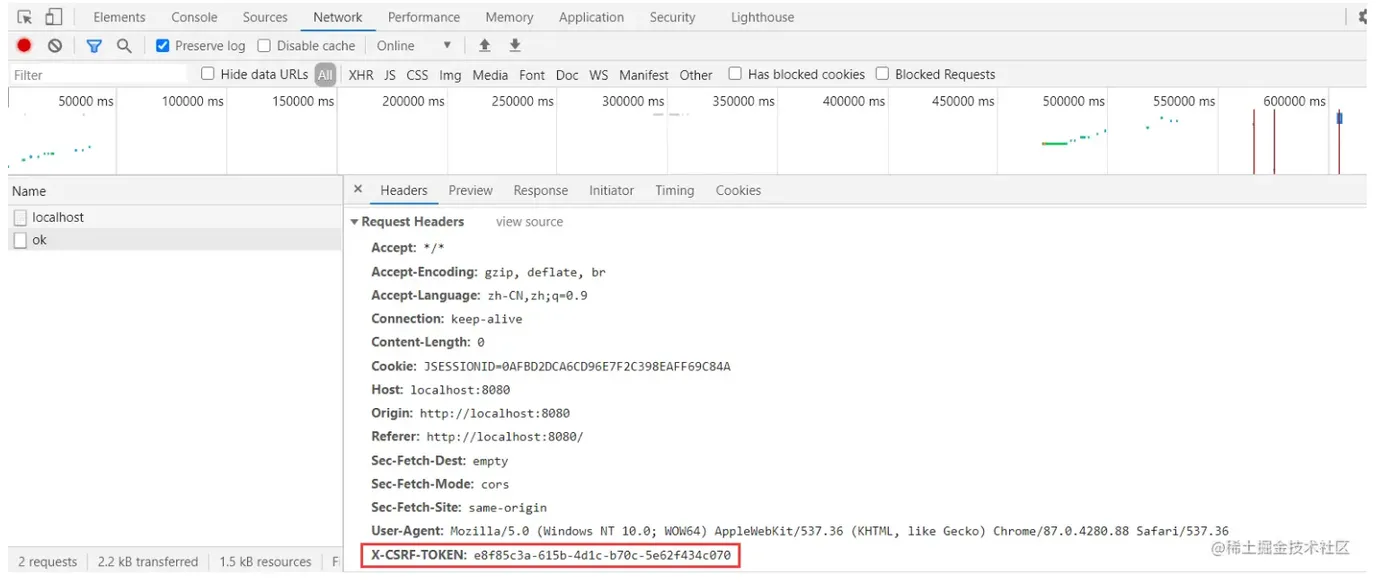Filter requests by XHR
The width and height of the screenshot is (1400, 584).
click(x=361, y=75)
